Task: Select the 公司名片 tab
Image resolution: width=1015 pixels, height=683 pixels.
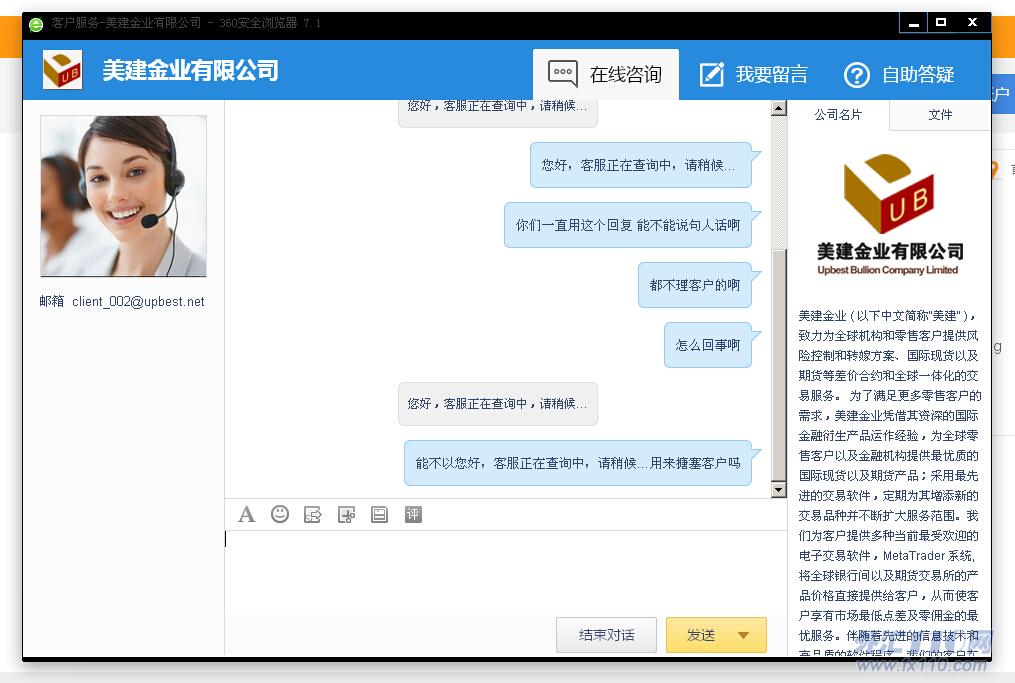Action: tap(838, 115)
